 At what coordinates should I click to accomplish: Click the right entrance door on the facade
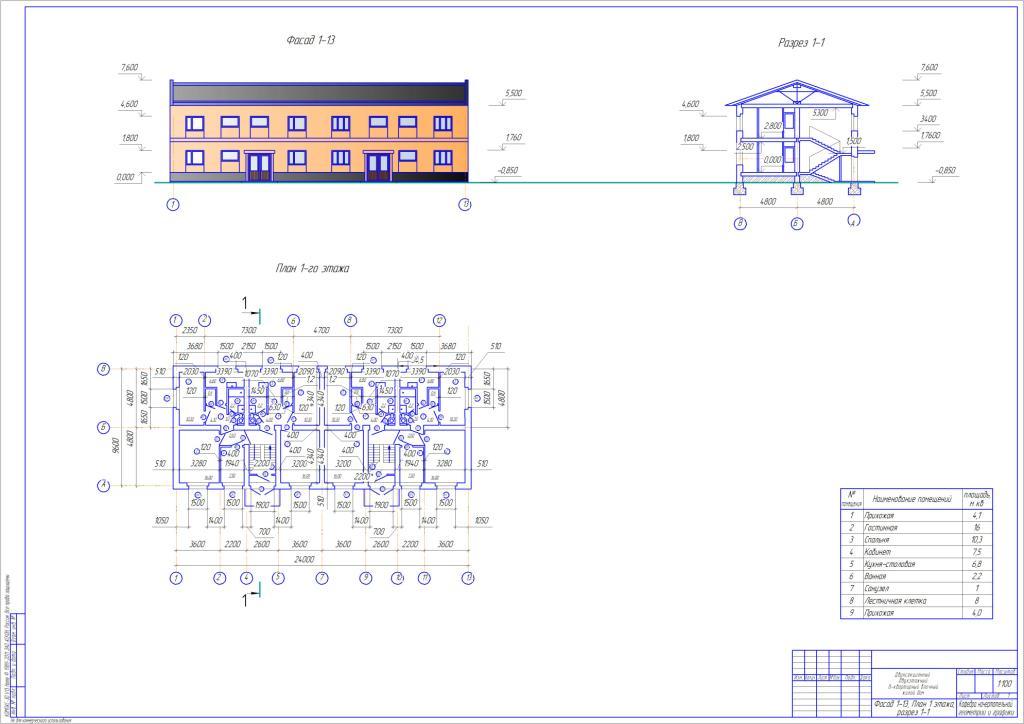pyautogui.click(x=378, y=166)
